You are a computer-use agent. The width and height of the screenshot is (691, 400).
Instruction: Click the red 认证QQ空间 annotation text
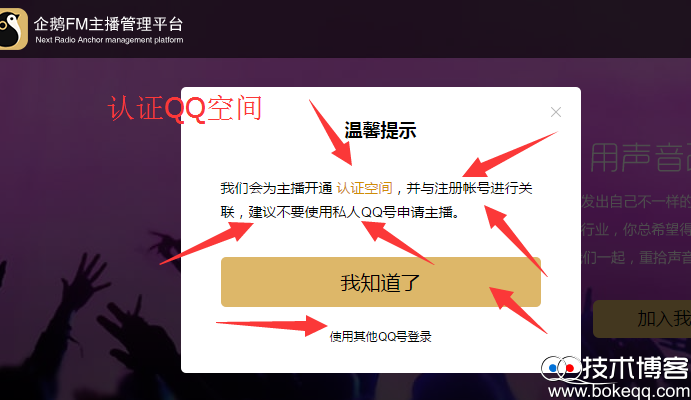coord(185,109)
